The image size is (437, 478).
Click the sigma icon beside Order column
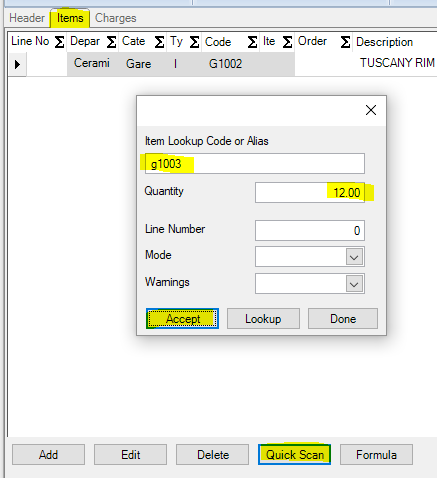tap(345, 42)
